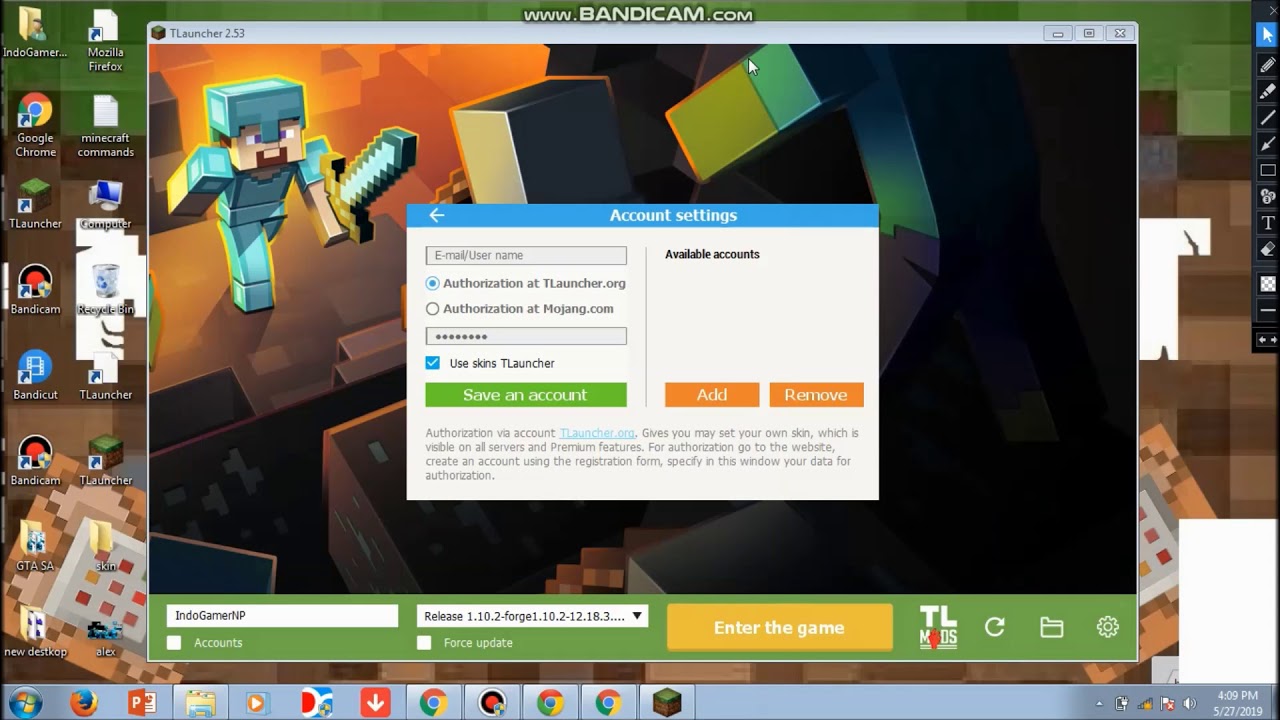The image size is (1280, 720).
Task: Open Firefox from taskbar
Action: point(84,703)
